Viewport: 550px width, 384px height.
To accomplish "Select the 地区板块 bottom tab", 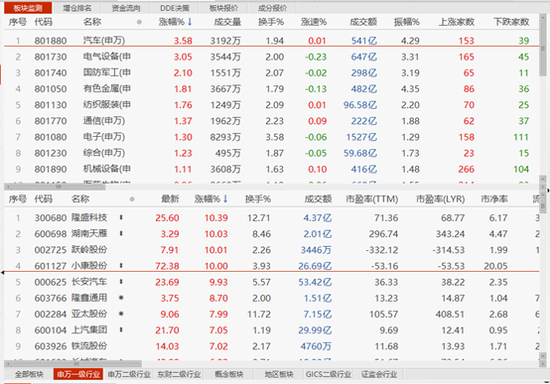I will (x=279, y=374).
